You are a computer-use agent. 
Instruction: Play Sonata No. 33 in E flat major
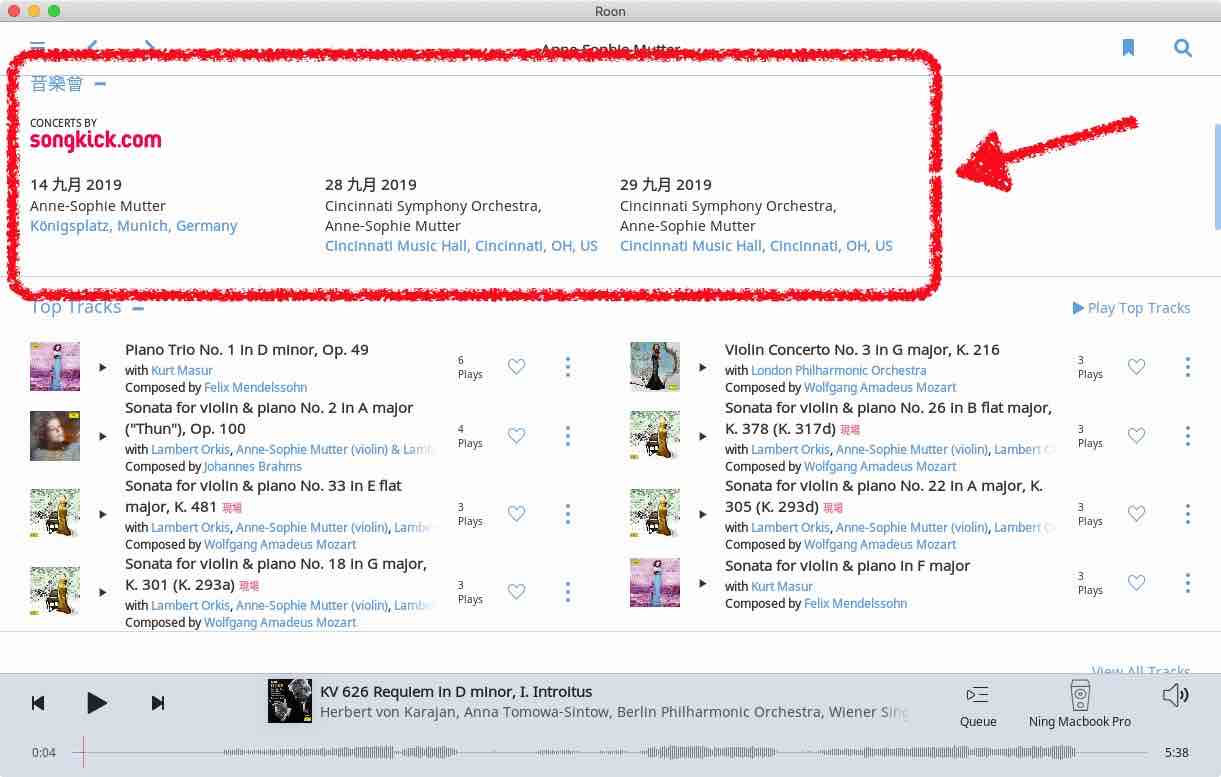[102, 515]
